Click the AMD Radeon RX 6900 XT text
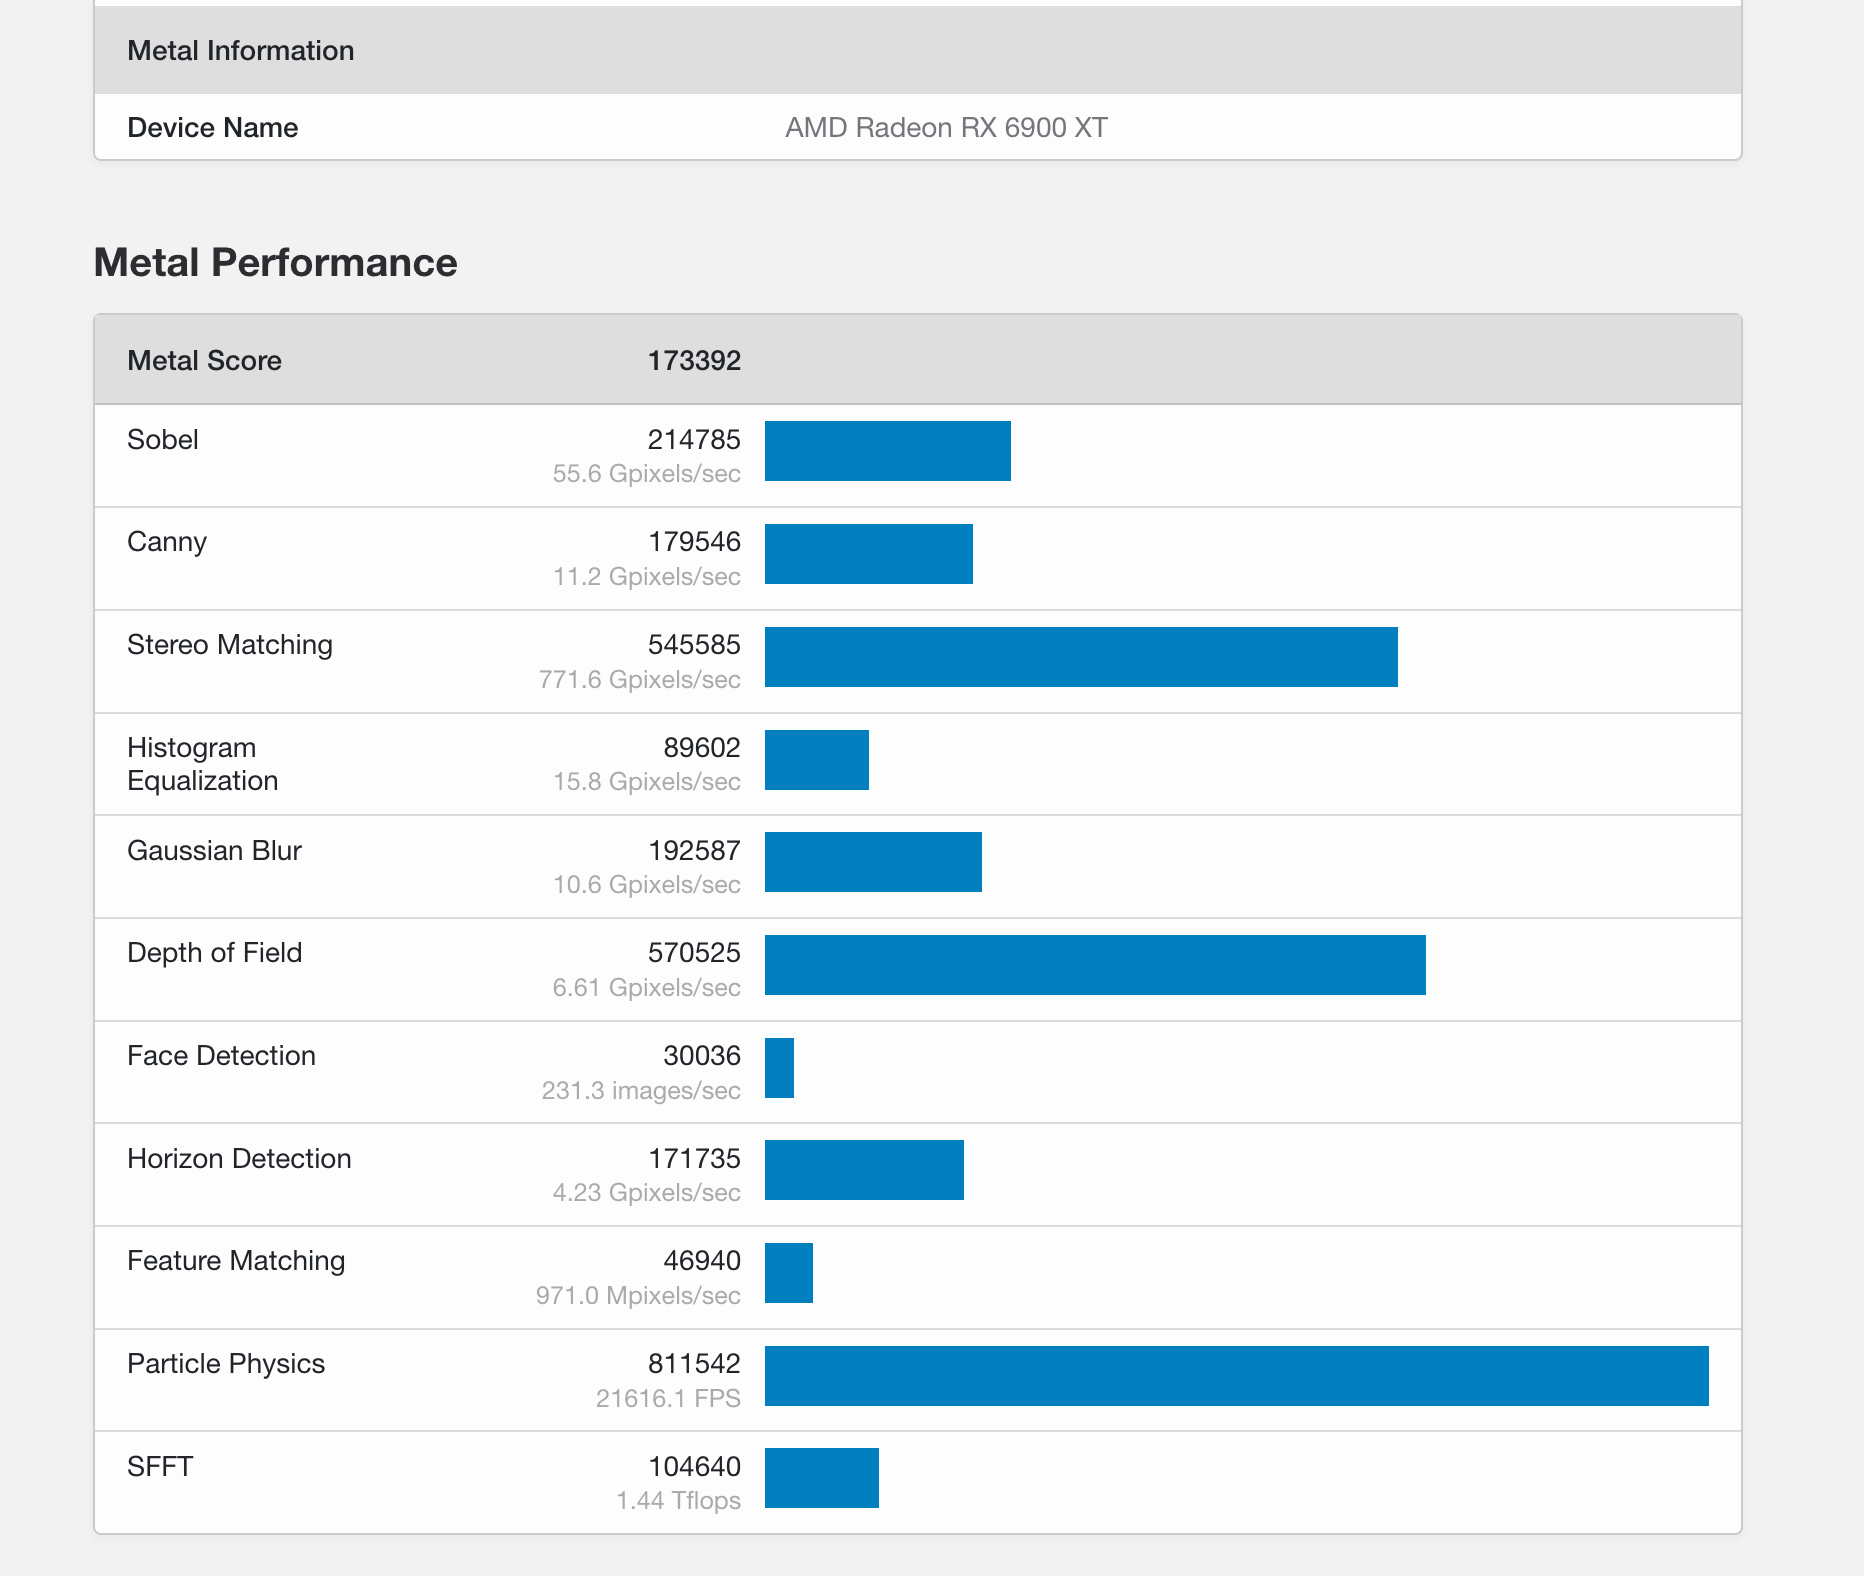The image size is (1864, 1576). point(946,128)
